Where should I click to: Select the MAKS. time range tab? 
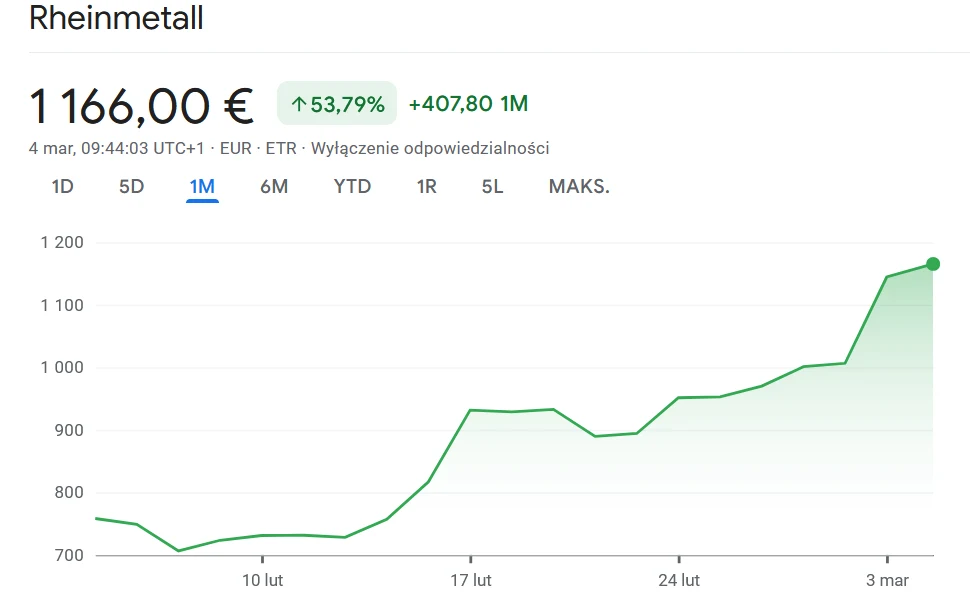[x=578, y=186]
